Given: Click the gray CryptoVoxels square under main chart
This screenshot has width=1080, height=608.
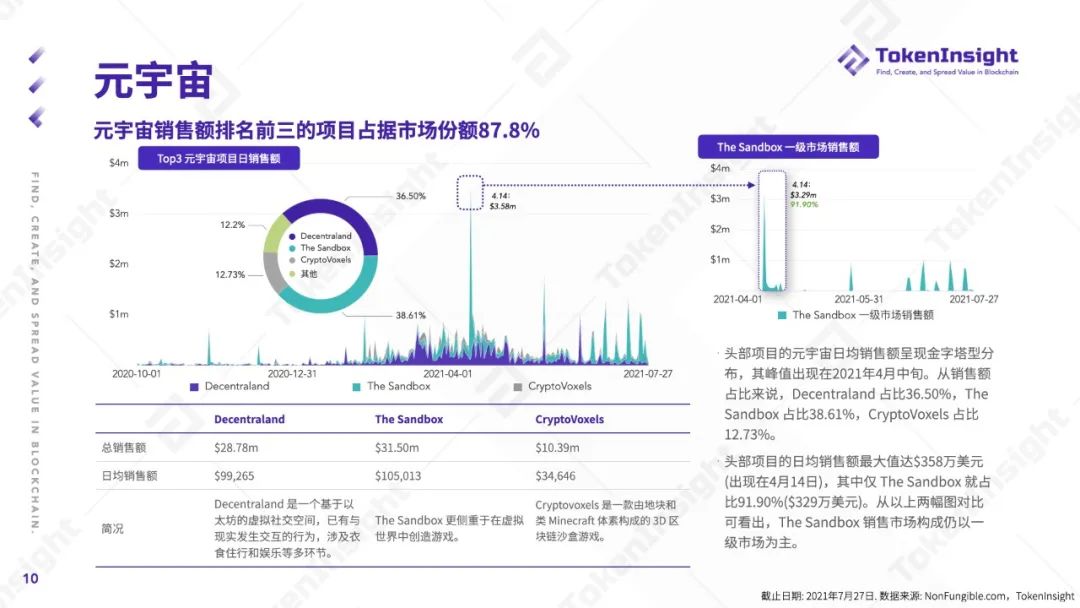Looking at the screenshot, I should 518,387.
